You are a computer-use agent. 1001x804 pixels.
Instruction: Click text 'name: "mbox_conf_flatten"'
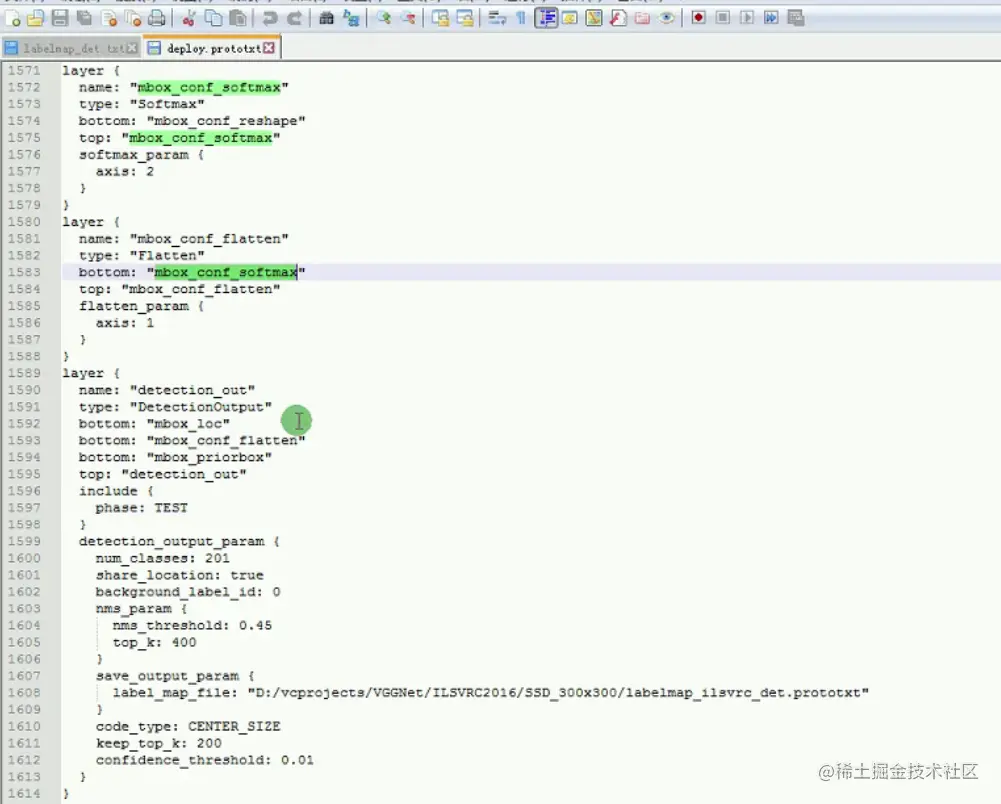coord(184,239)
